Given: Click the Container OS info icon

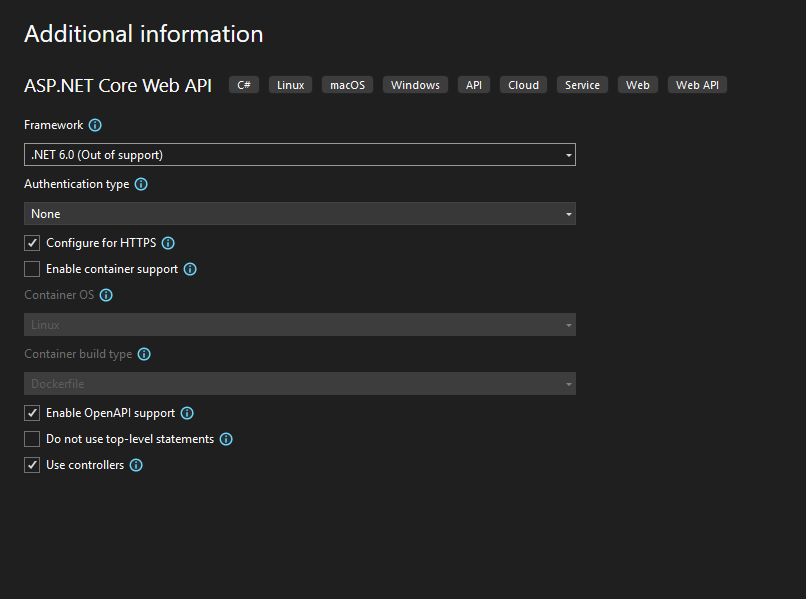Looking at the screenshot, I should click(x=106, y=296).
